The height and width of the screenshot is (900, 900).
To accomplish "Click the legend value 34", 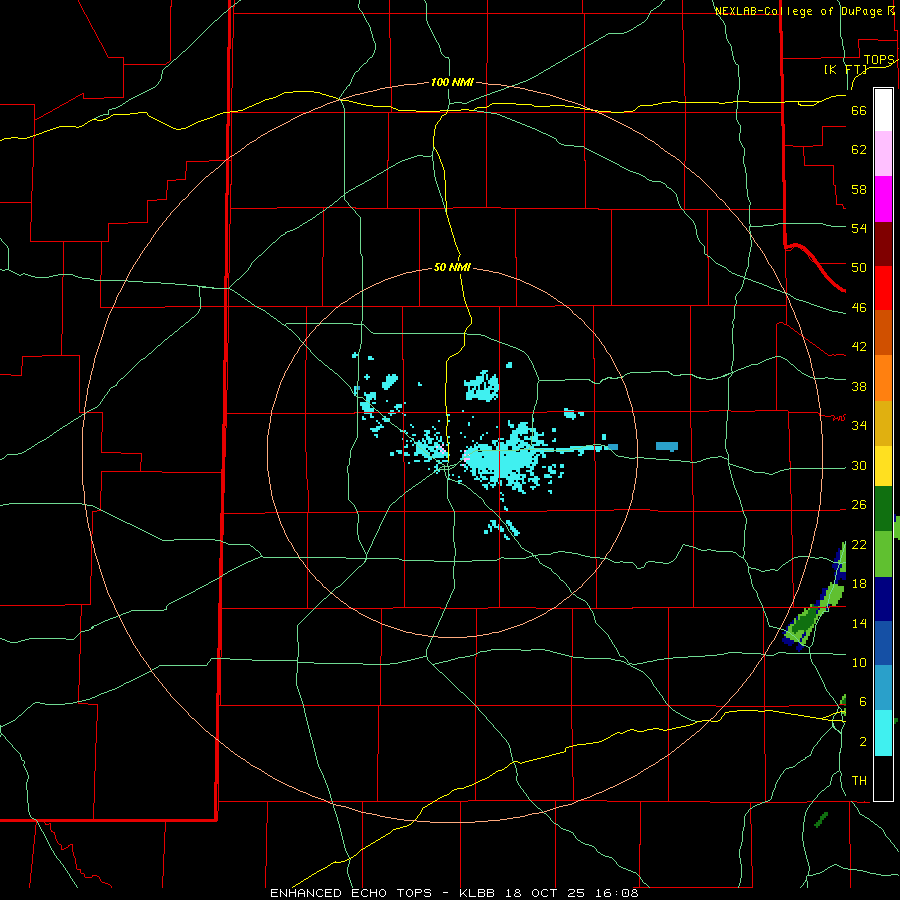I will tap(859, 426).
